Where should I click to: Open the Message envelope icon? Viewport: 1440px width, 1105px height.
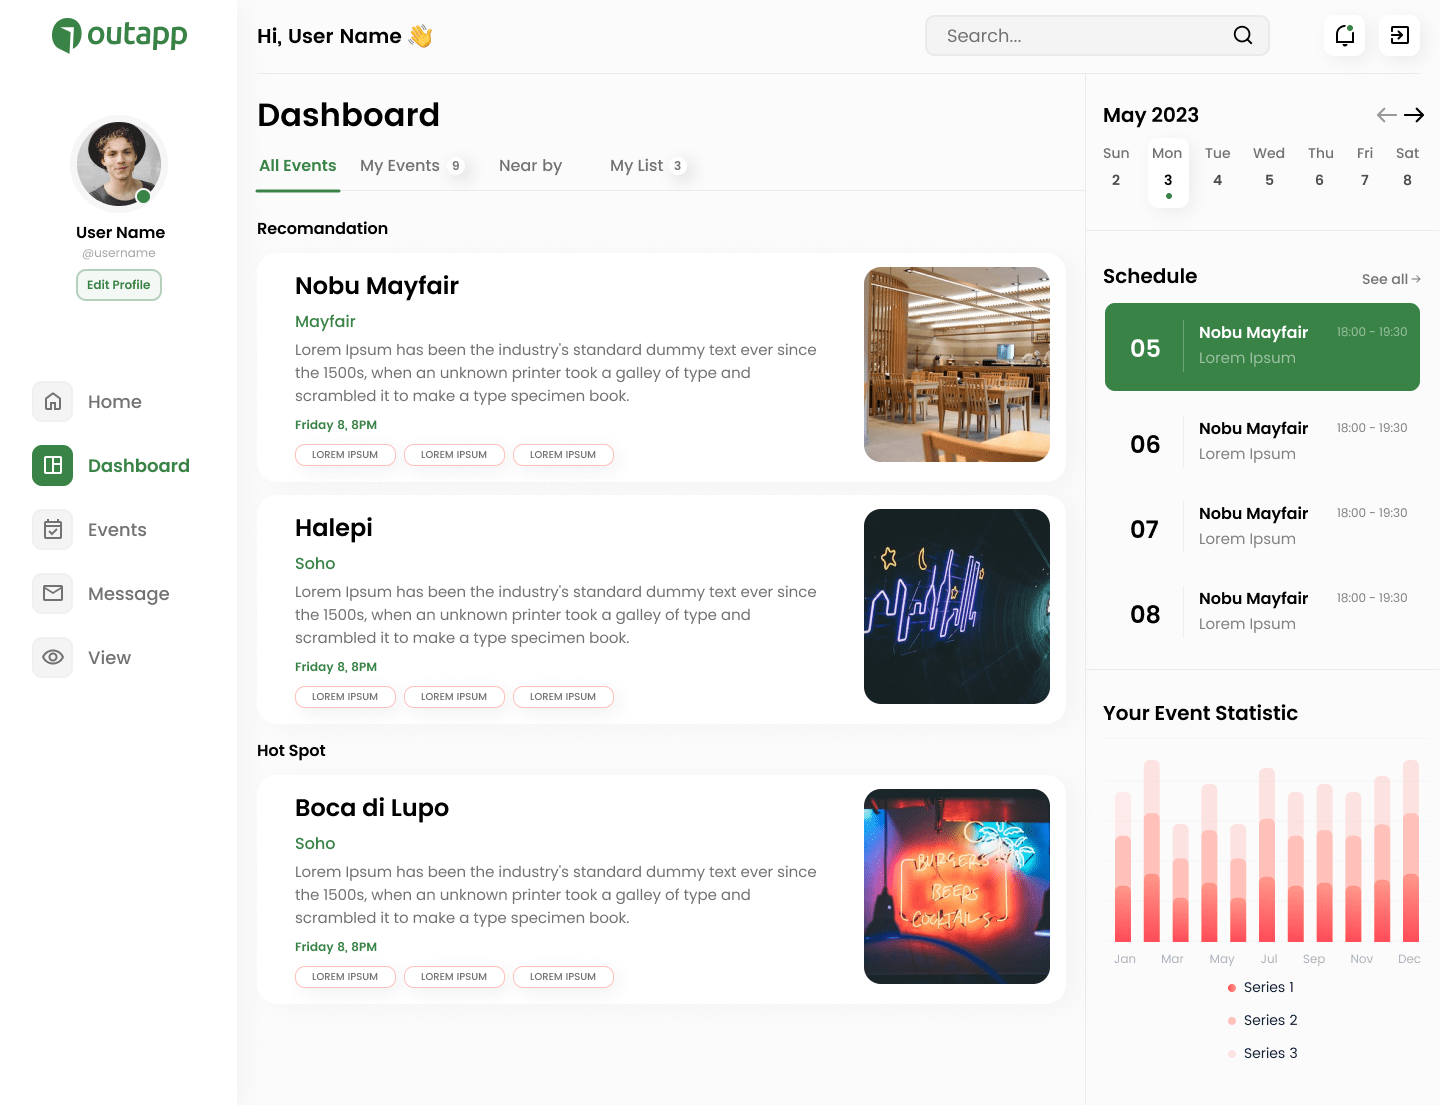pyautogui.click(x=53, y=594)
